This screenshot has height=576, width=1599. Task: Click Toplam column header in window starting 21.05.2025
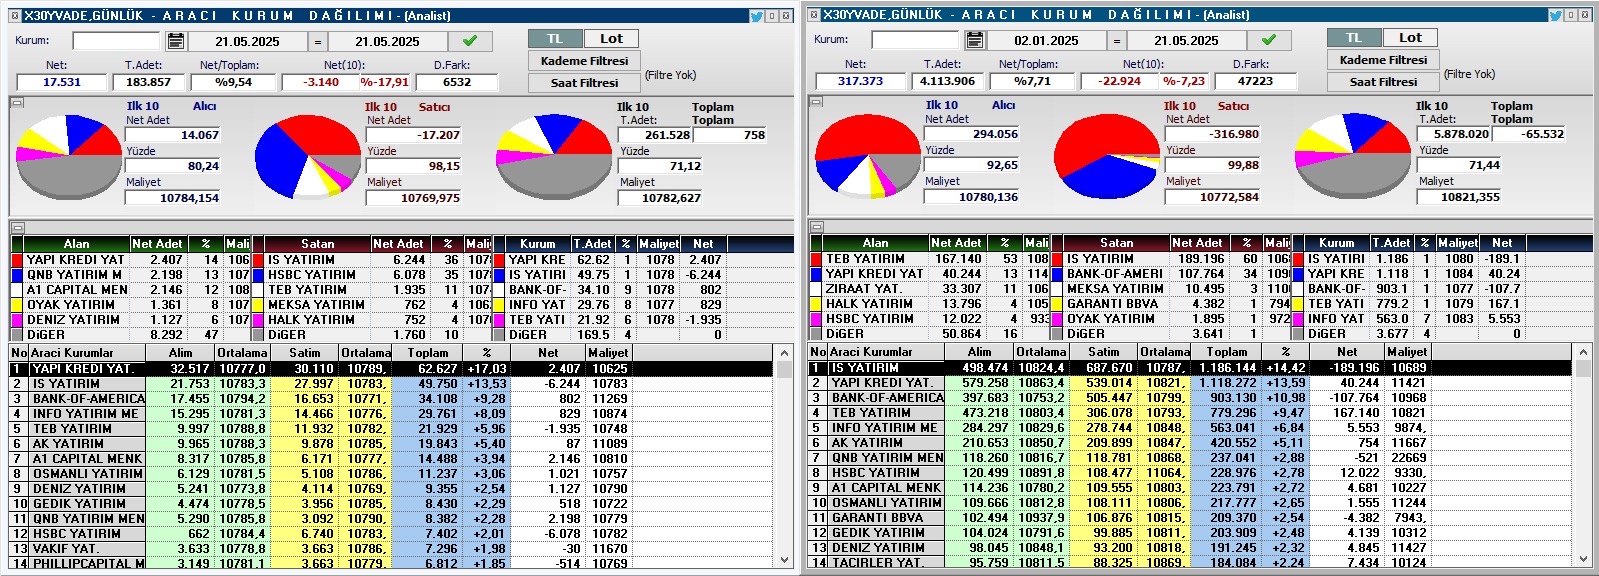click(428, 353)
